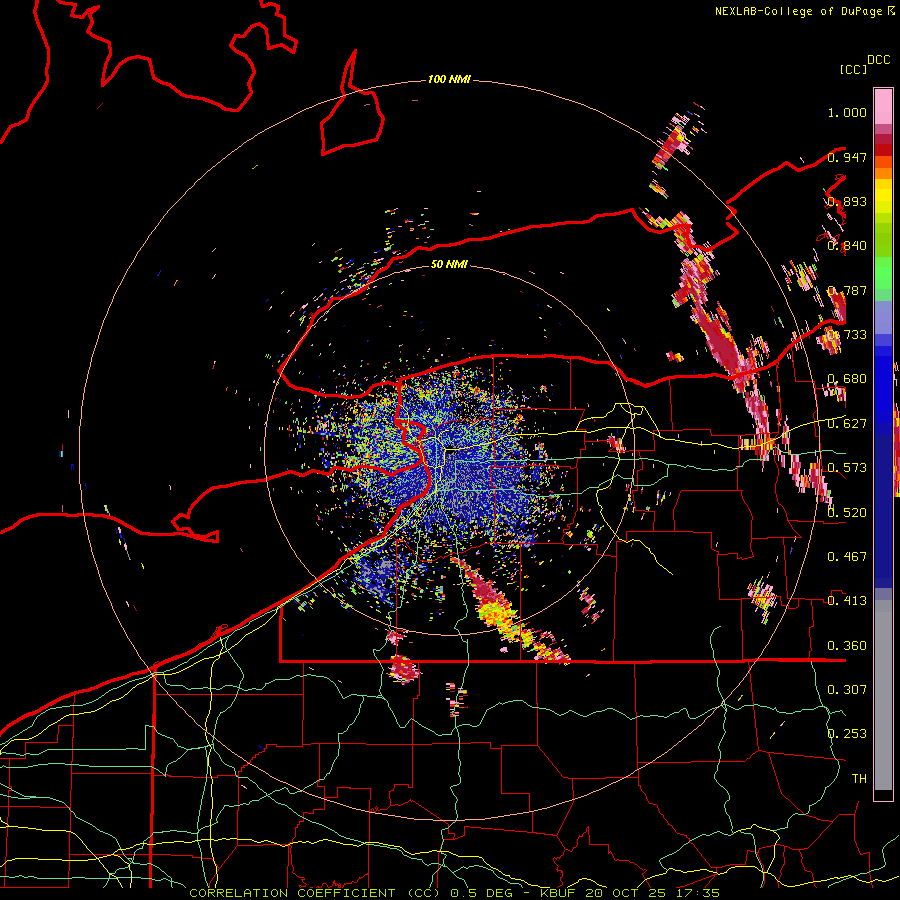The width and height of the screenshot is (900, 900).
Task: Click the "[CC]" unit label by the legend
Action: coord(853,69)
